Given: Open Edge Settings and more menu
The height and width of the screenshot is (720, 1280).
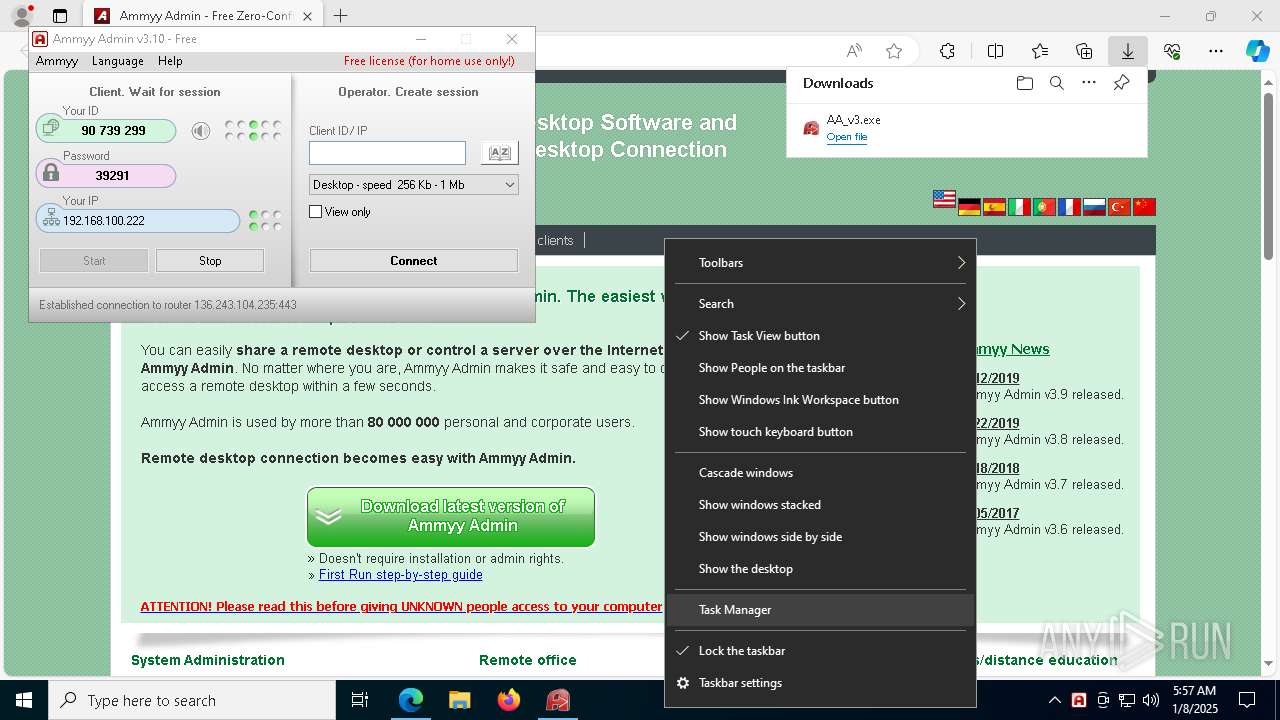Looking at the screenshot, I should [1216, 51].
